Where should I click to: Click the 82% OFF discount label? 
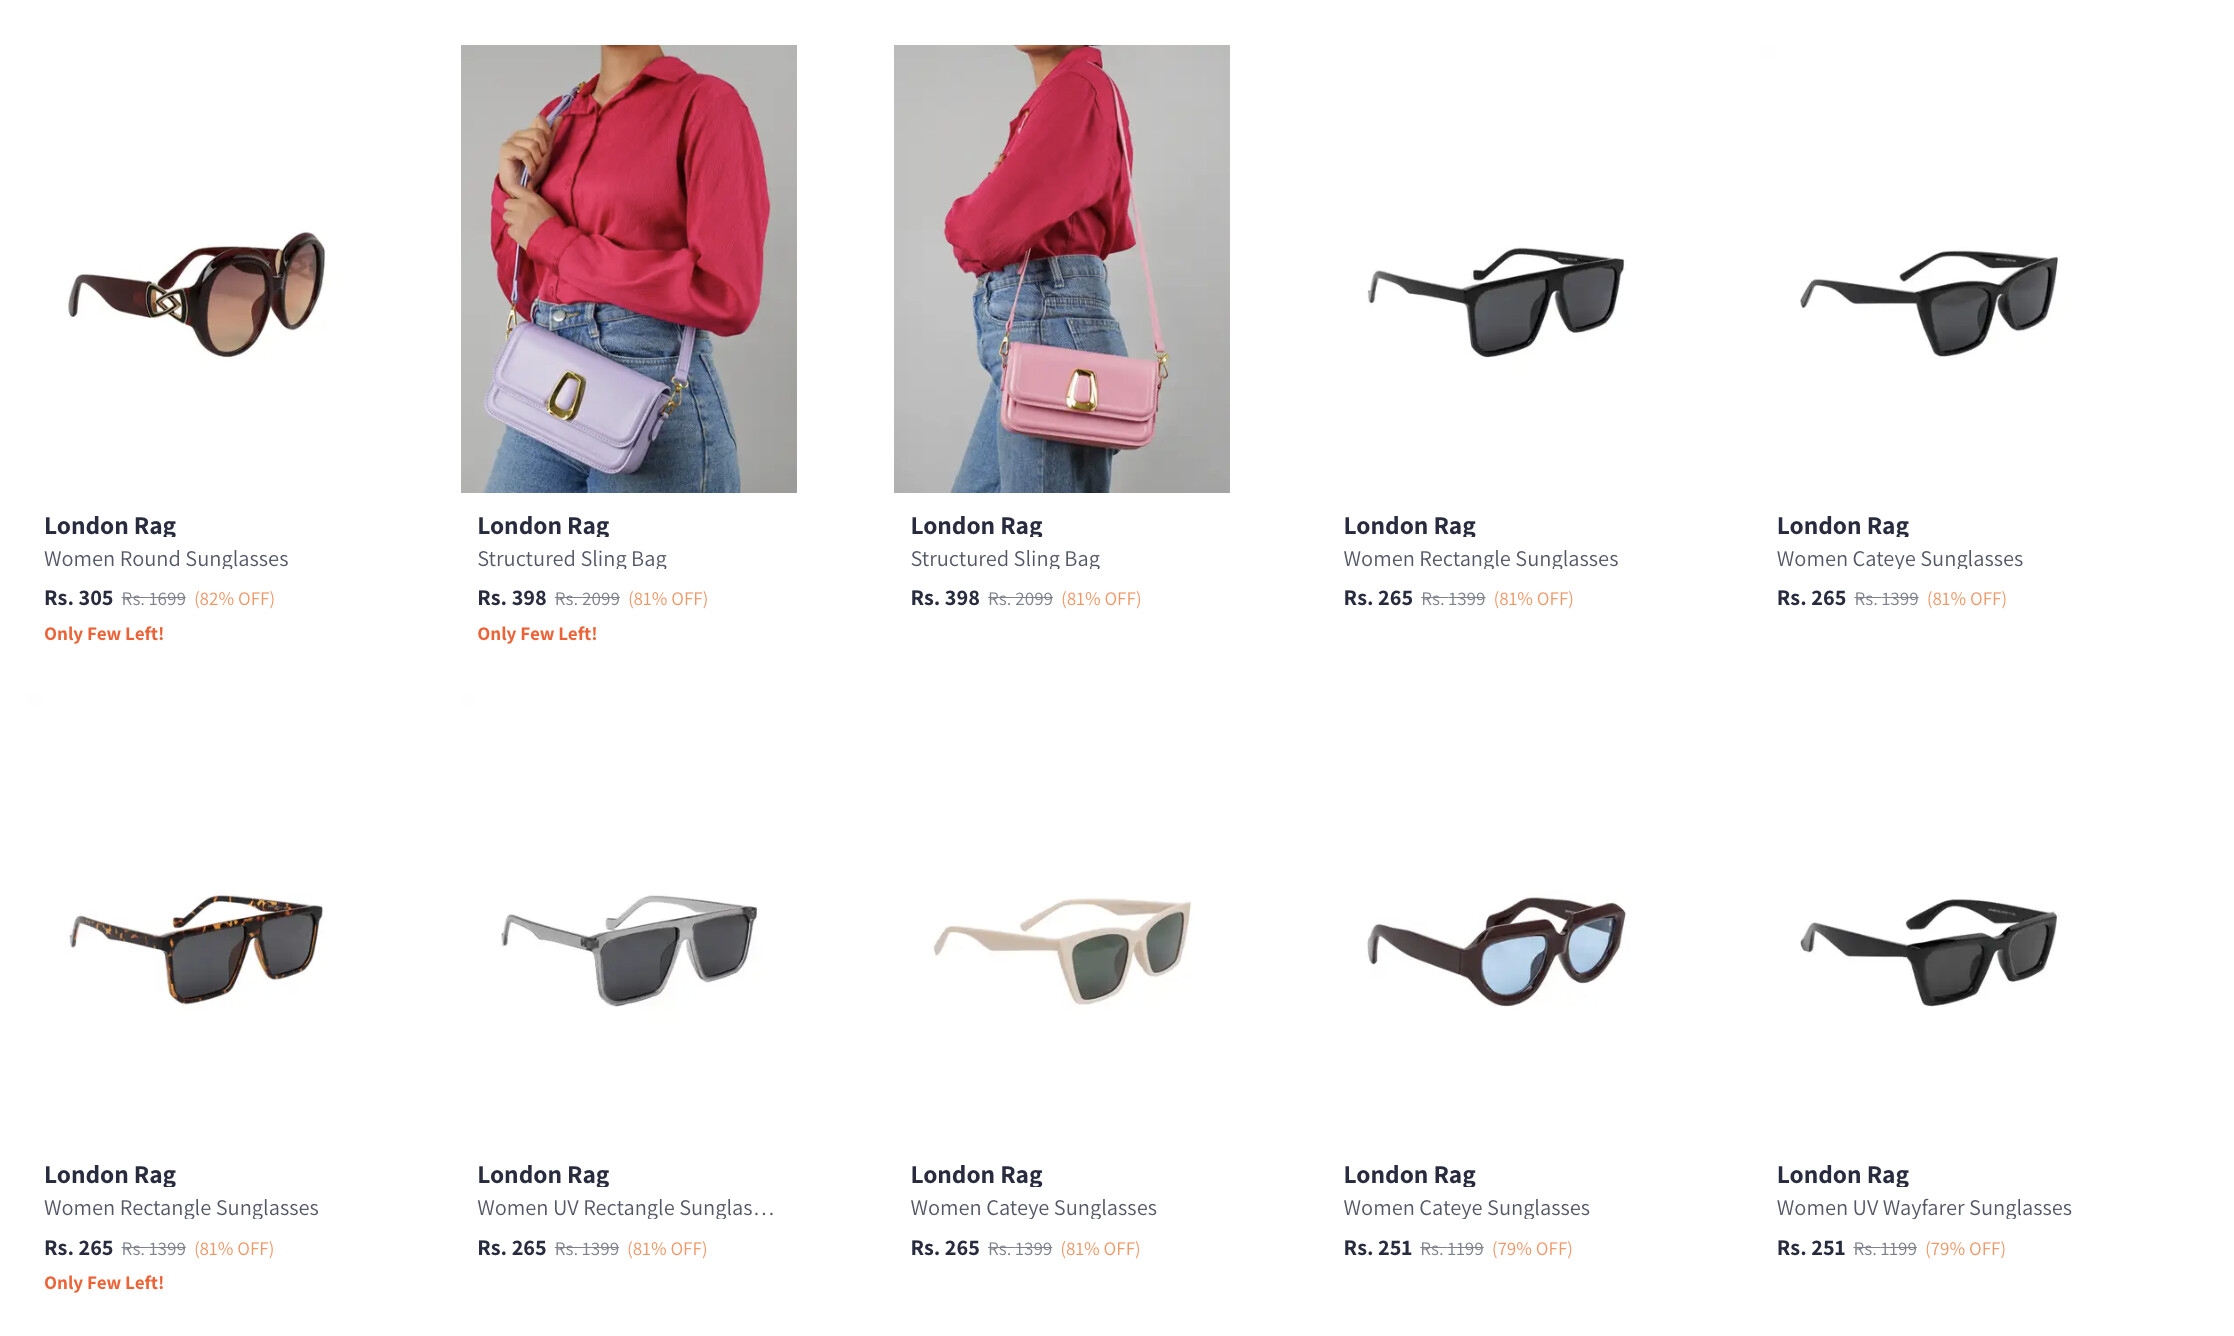[234, 599]
